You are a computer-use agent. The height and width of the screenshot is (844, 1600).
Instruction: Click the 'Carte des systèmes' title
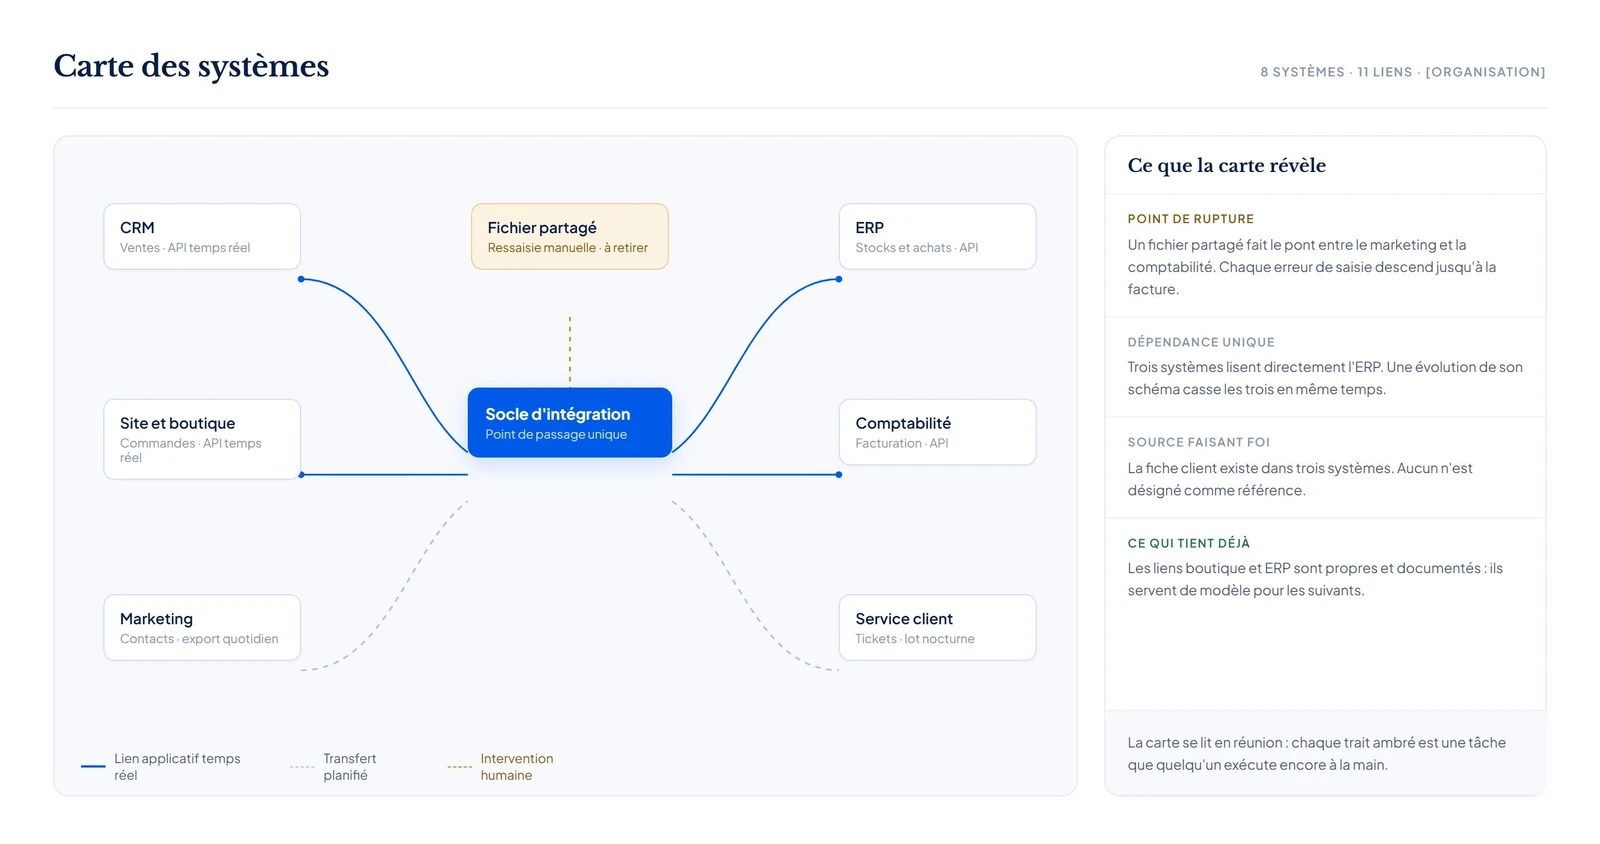click(191, 66)
